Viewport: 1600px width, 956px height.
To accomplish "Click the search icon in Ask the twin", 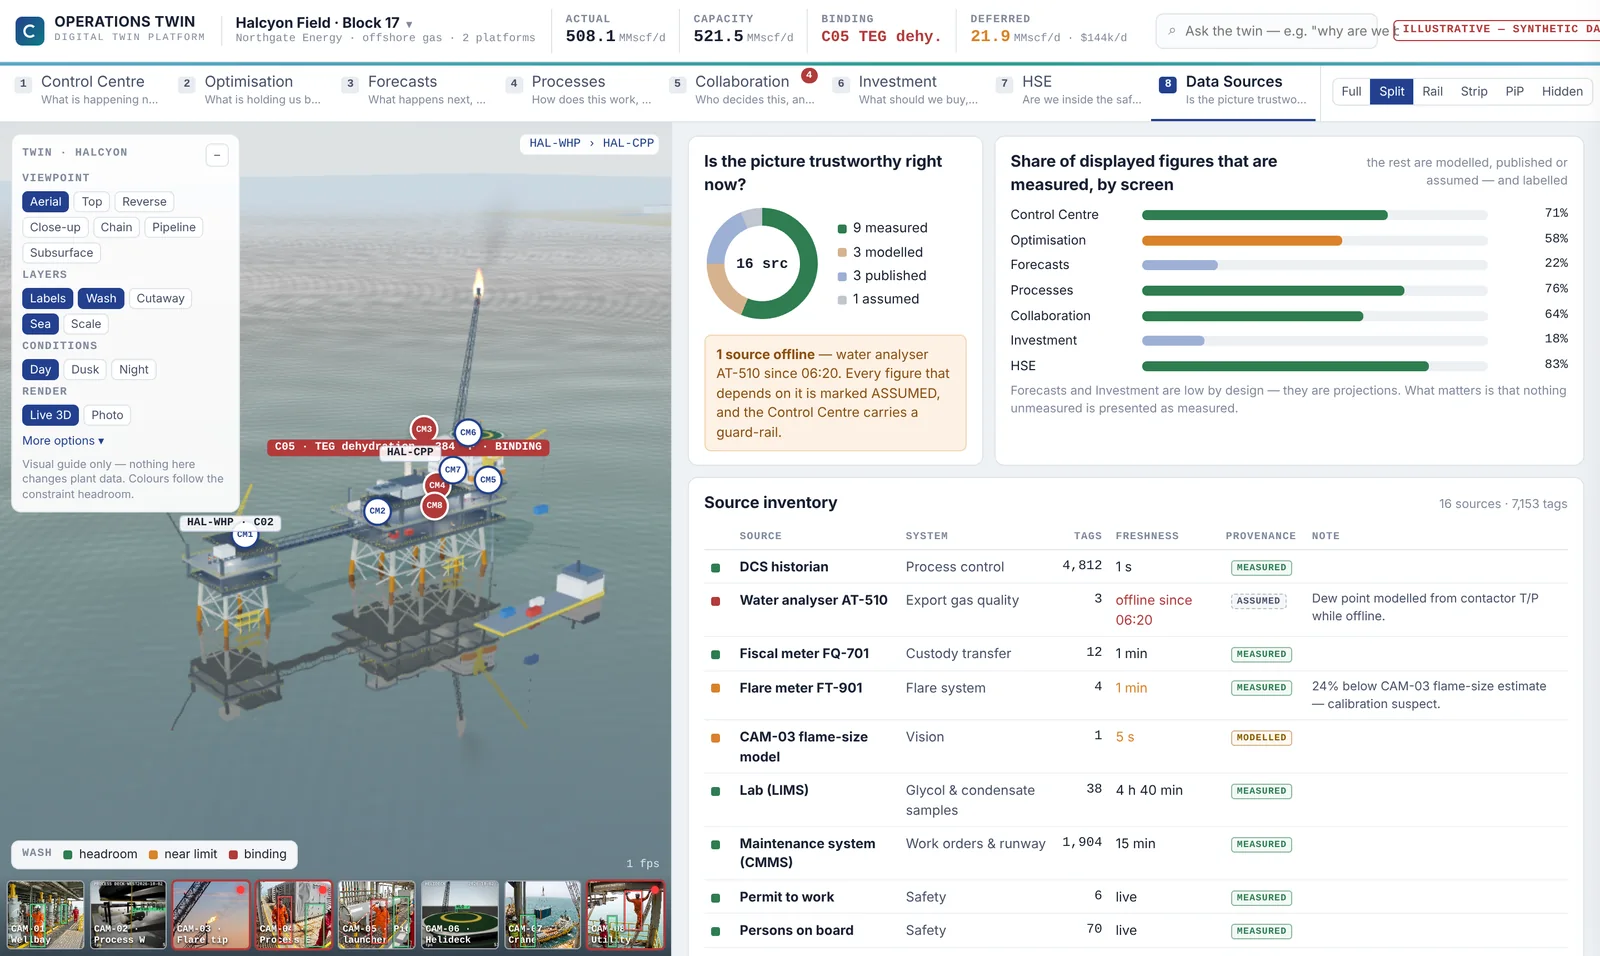I will [1172, 31].
